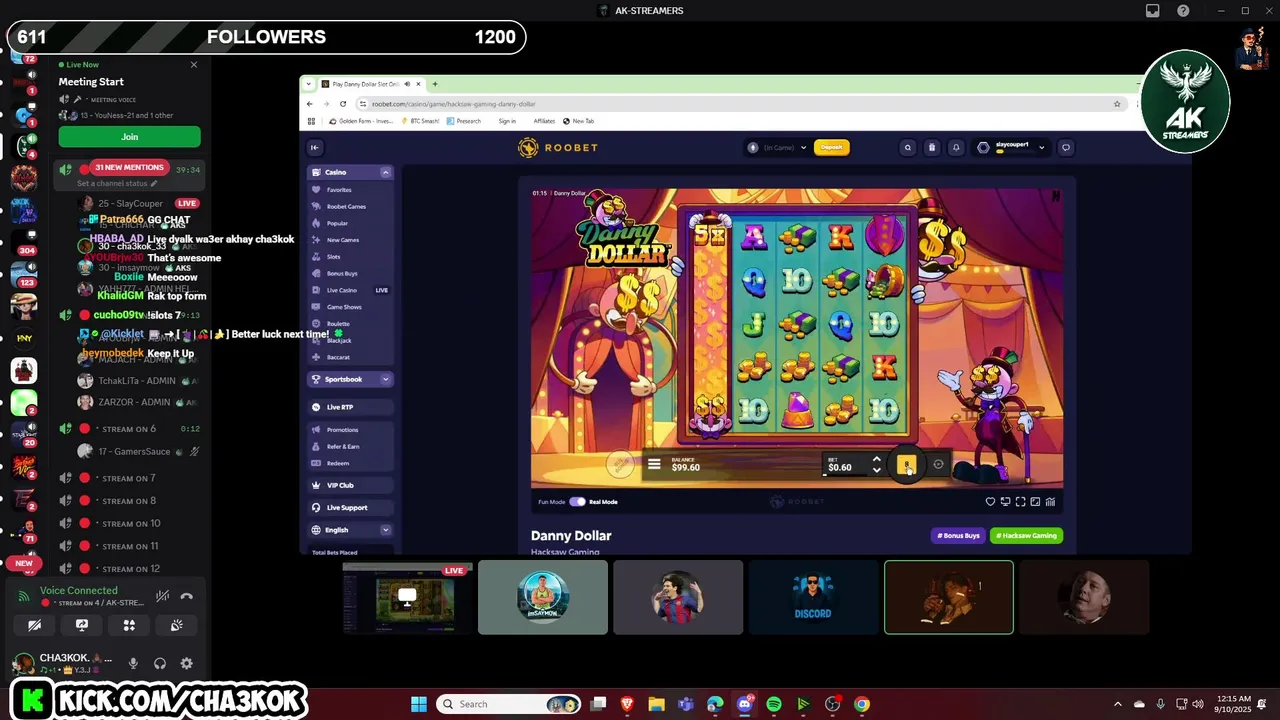The height and width of the screenshot is (720, 1280).
Task: Collapse the Roobet sidebar
Action: (314, 148)
